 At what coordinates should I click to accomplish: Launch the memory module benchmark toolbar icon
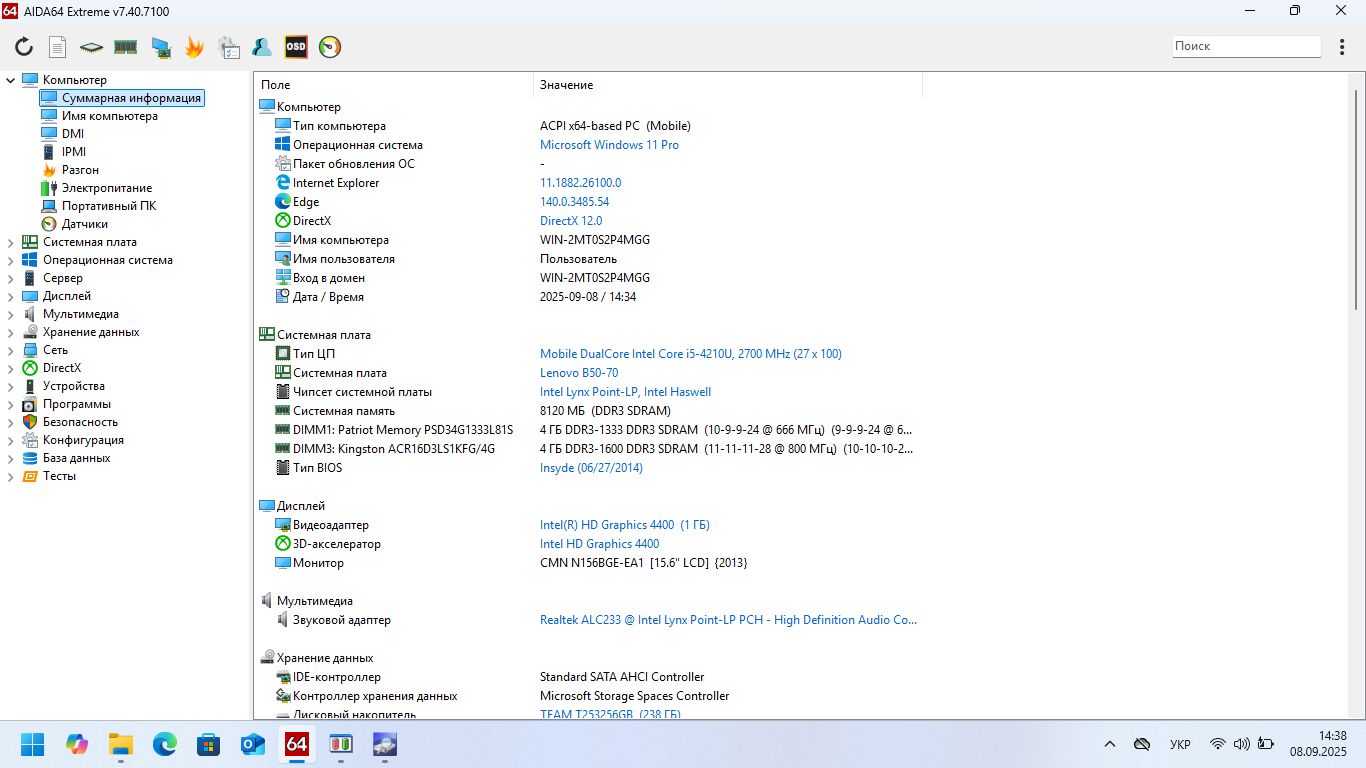point(125,46)
